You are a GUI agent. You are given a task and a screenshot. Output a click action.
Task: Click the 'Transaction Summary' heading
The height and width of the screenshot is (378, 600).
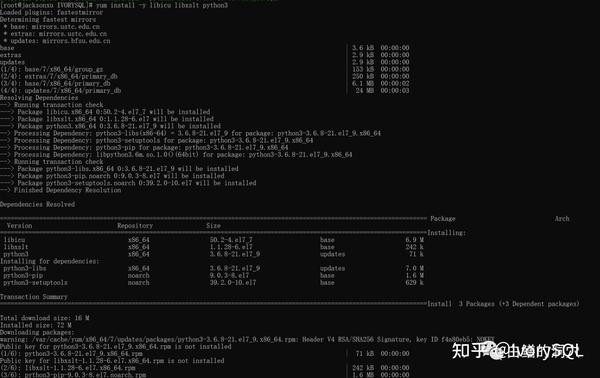click(34, 297)
